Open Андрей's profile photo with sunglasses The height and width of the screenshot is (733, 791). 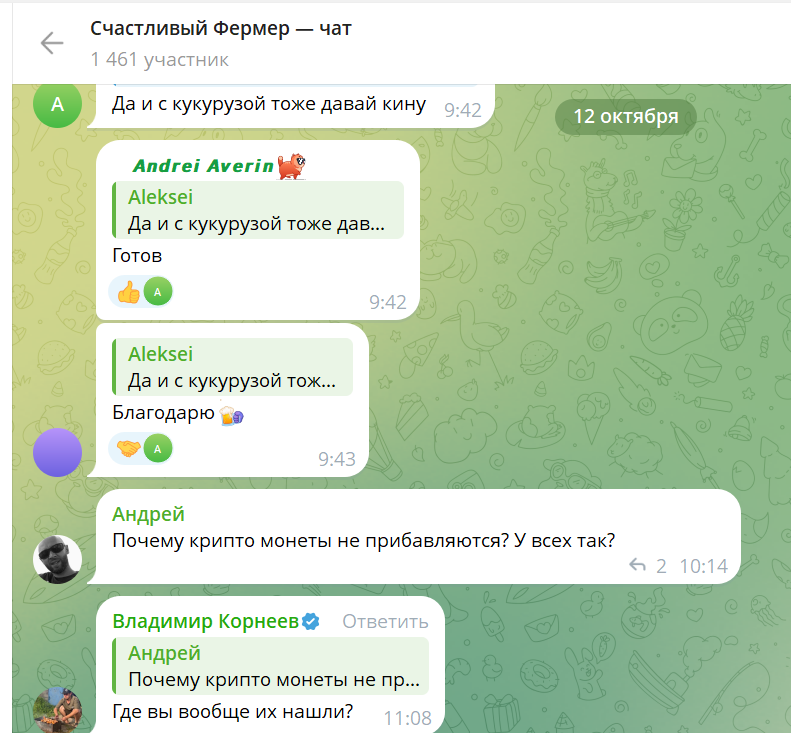tap(58, 559)
